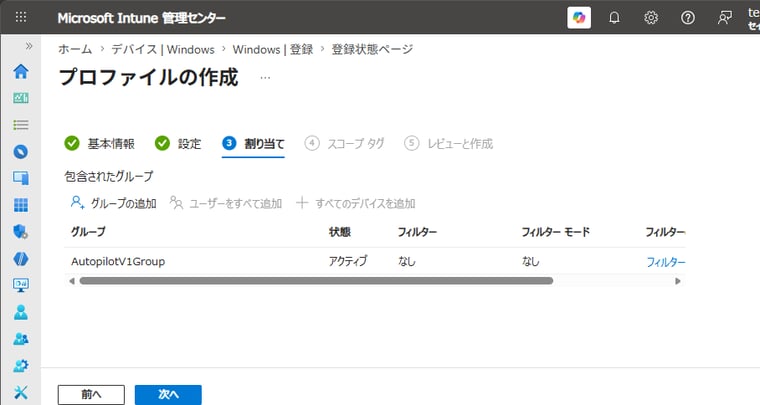Click the 登録状態ページ breadcrumb
760x405 pixels.
[372, 49]
